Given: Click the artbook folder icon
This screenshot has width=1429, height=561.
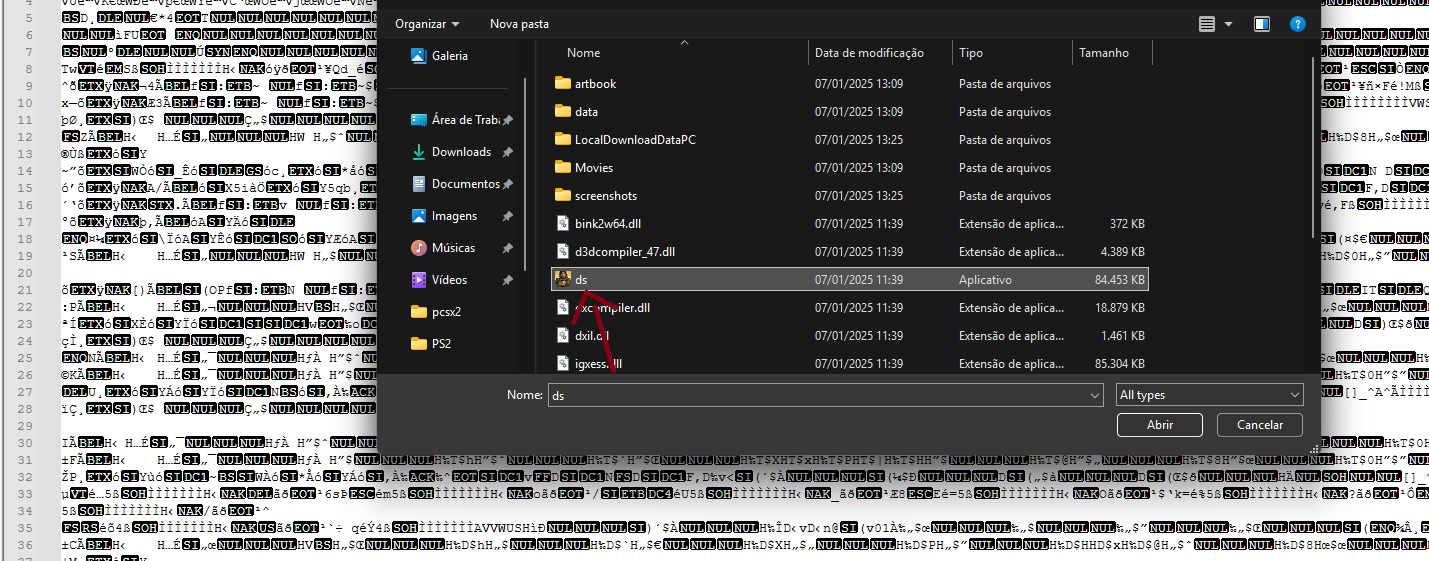Looking at the screenshot, I should (562, 84).
